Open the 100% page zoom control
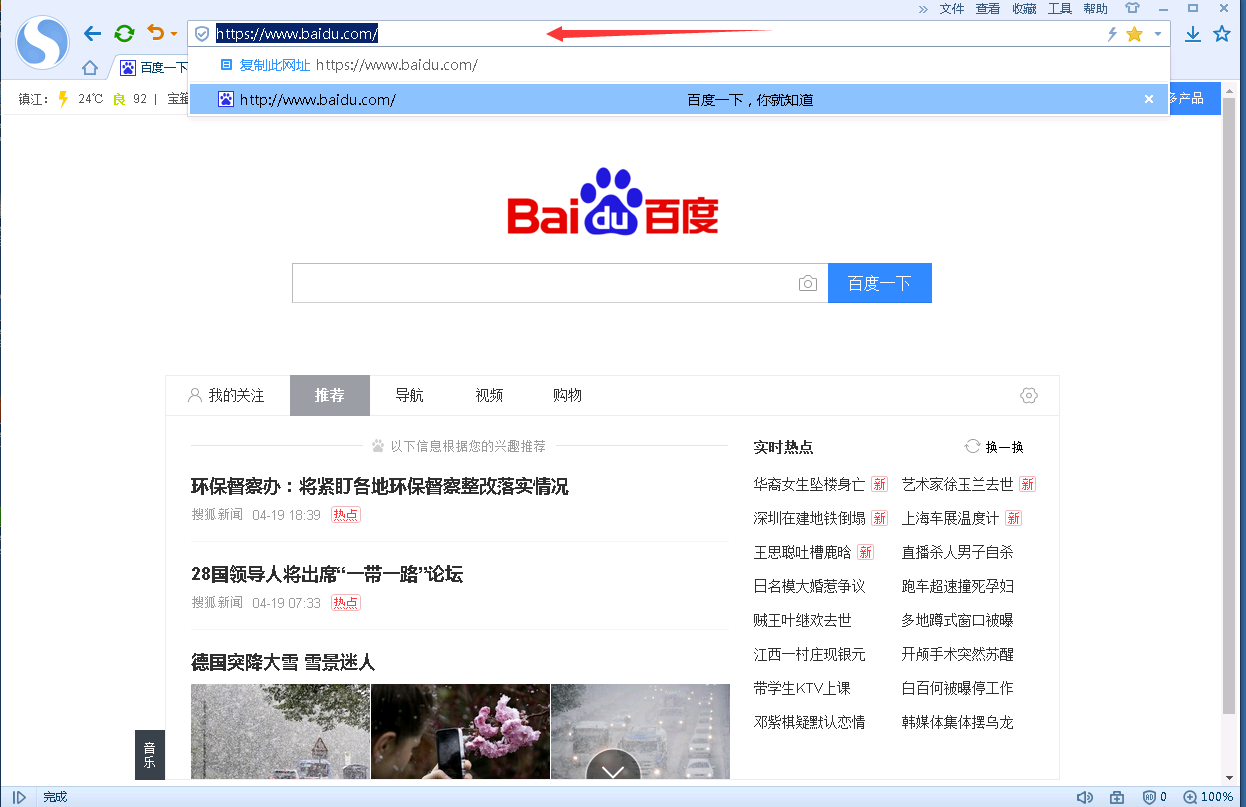This screenshot has height=807, width=1246. (1208, 797)
